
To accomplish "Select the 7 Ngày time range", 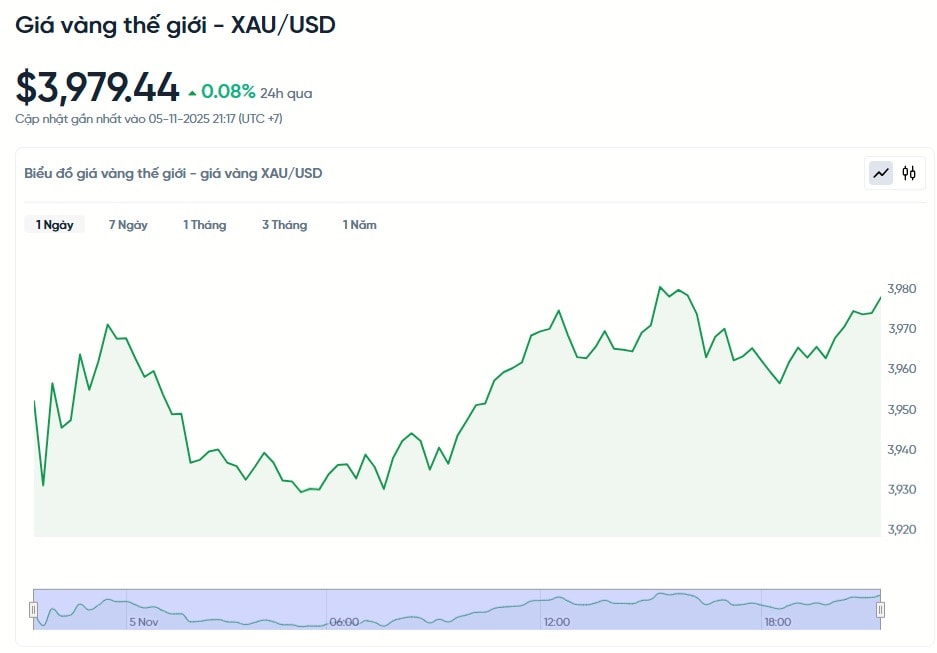I will click(x=128, y=225).
